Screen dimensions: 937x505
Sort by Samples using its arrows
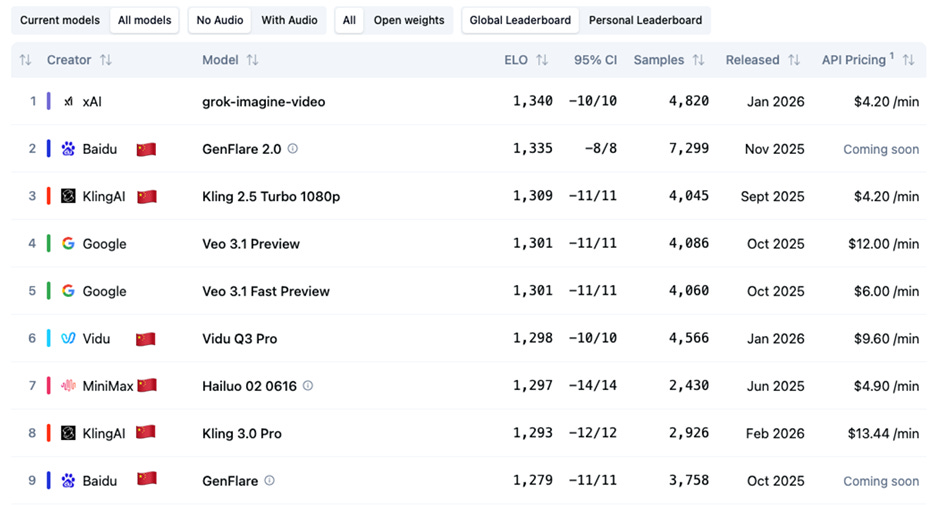pos(699,60)
